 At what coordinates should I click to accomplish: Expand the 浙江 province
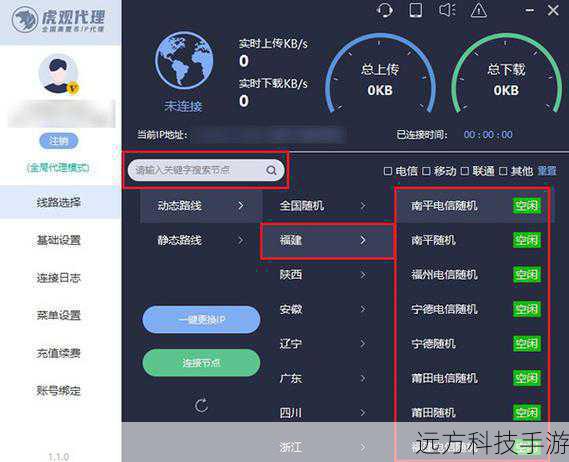pos(327,447)
